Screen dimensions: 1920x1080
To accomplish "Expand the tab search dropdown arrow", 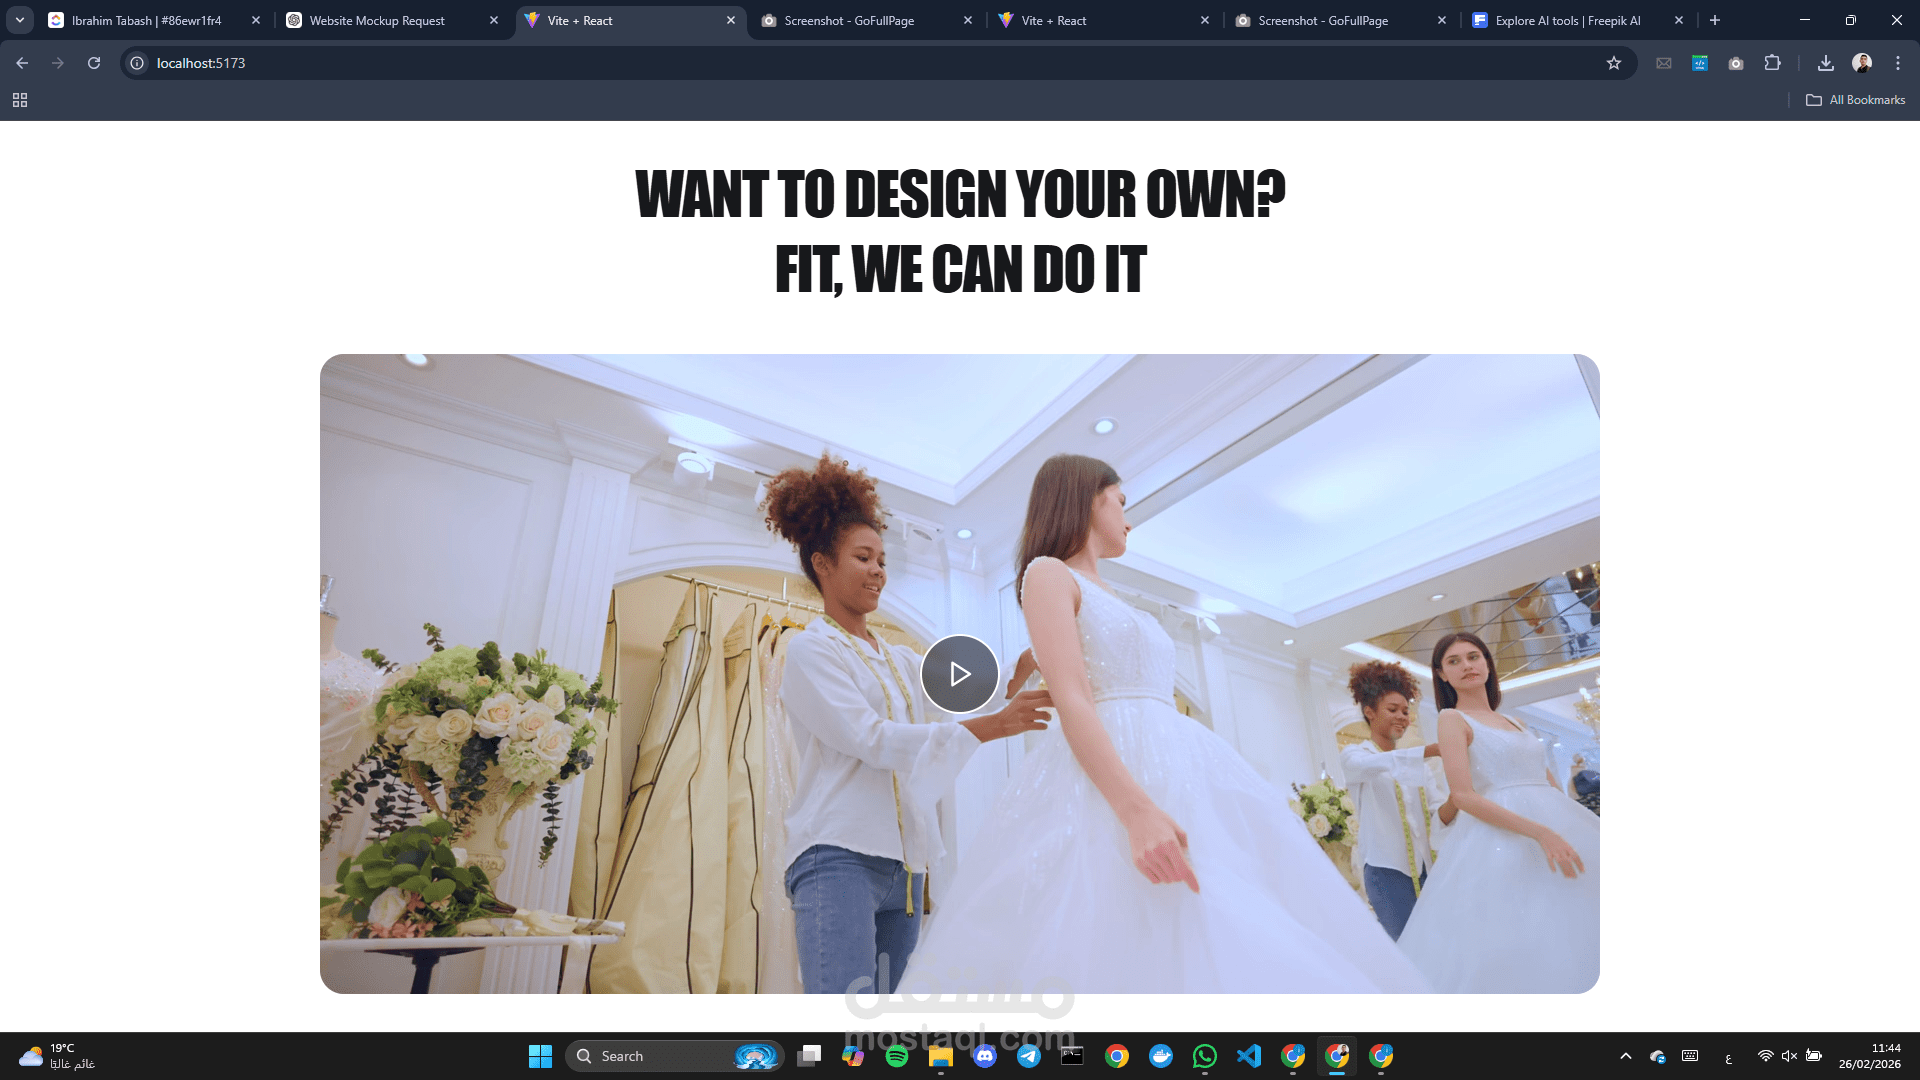I will click(x=19, y=20).
